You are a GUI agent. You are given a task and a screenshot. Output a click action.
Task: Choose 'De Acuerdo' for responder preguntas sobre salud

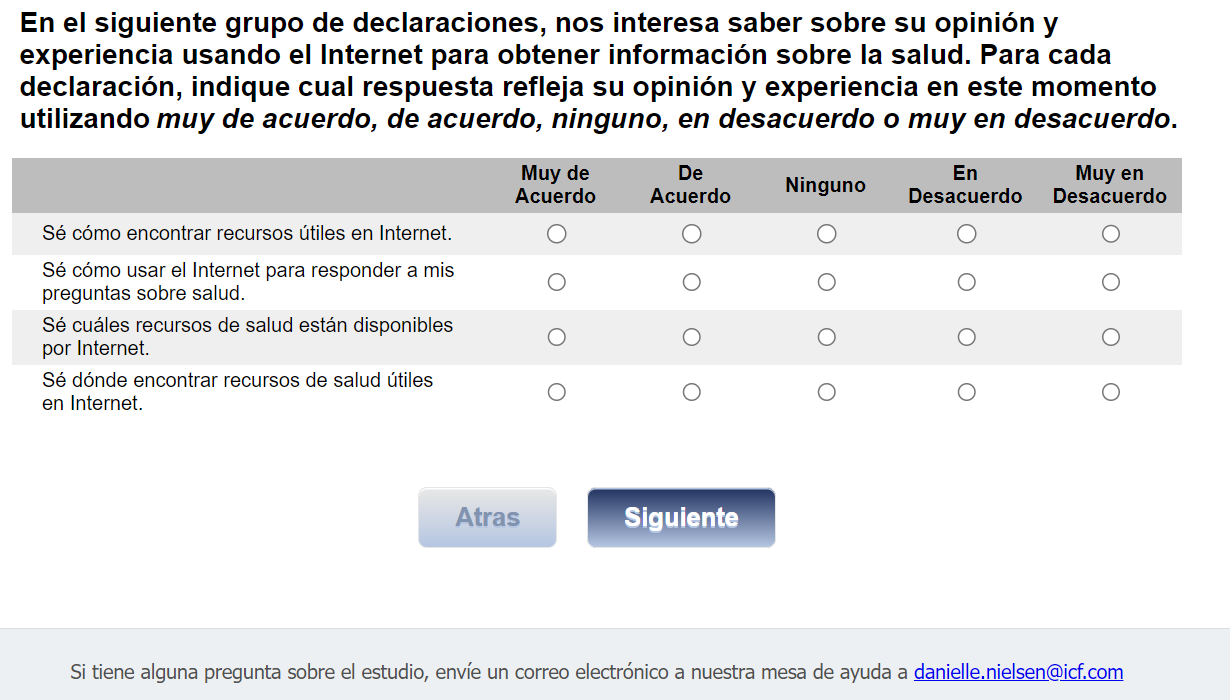point(691,282)
